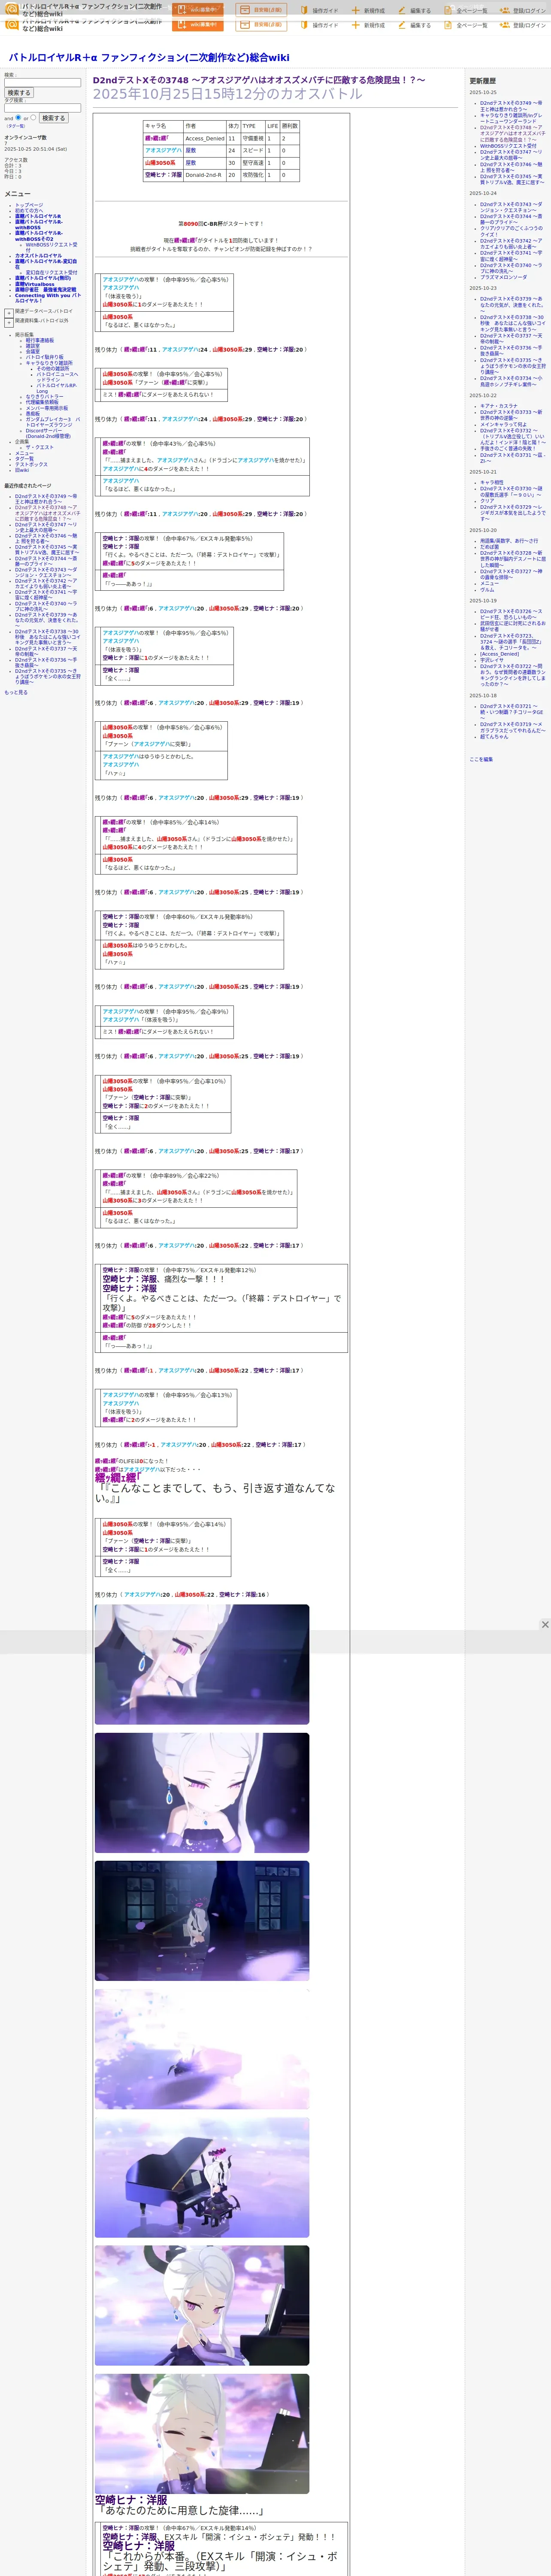Open the dark room with windows image

click(202, 1920)
